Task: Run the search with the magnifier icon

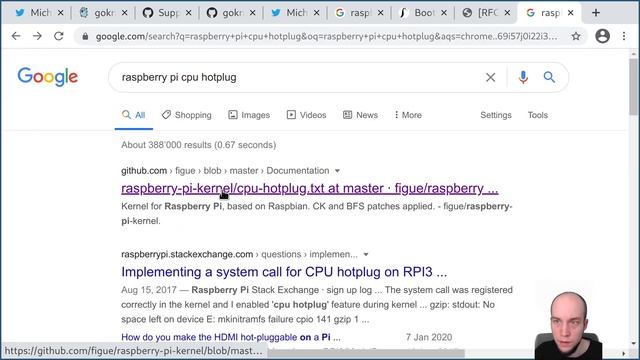Action: point(549,77)
